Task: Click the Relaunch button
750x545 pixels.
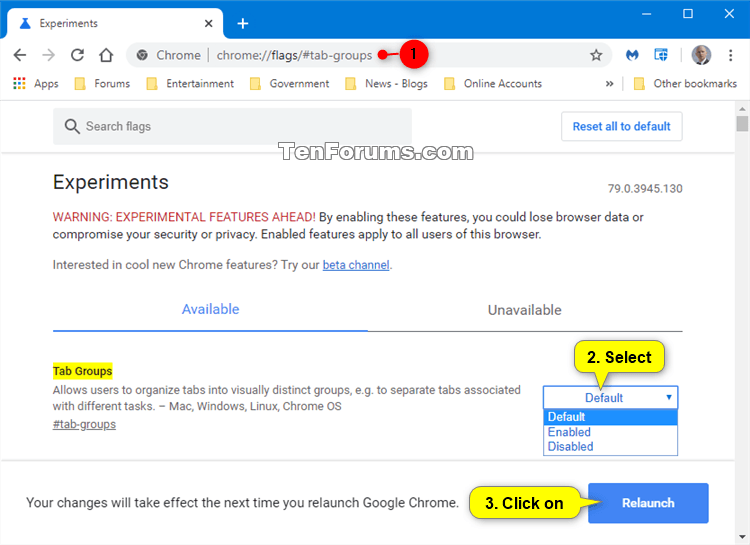Action: [648, 503]
